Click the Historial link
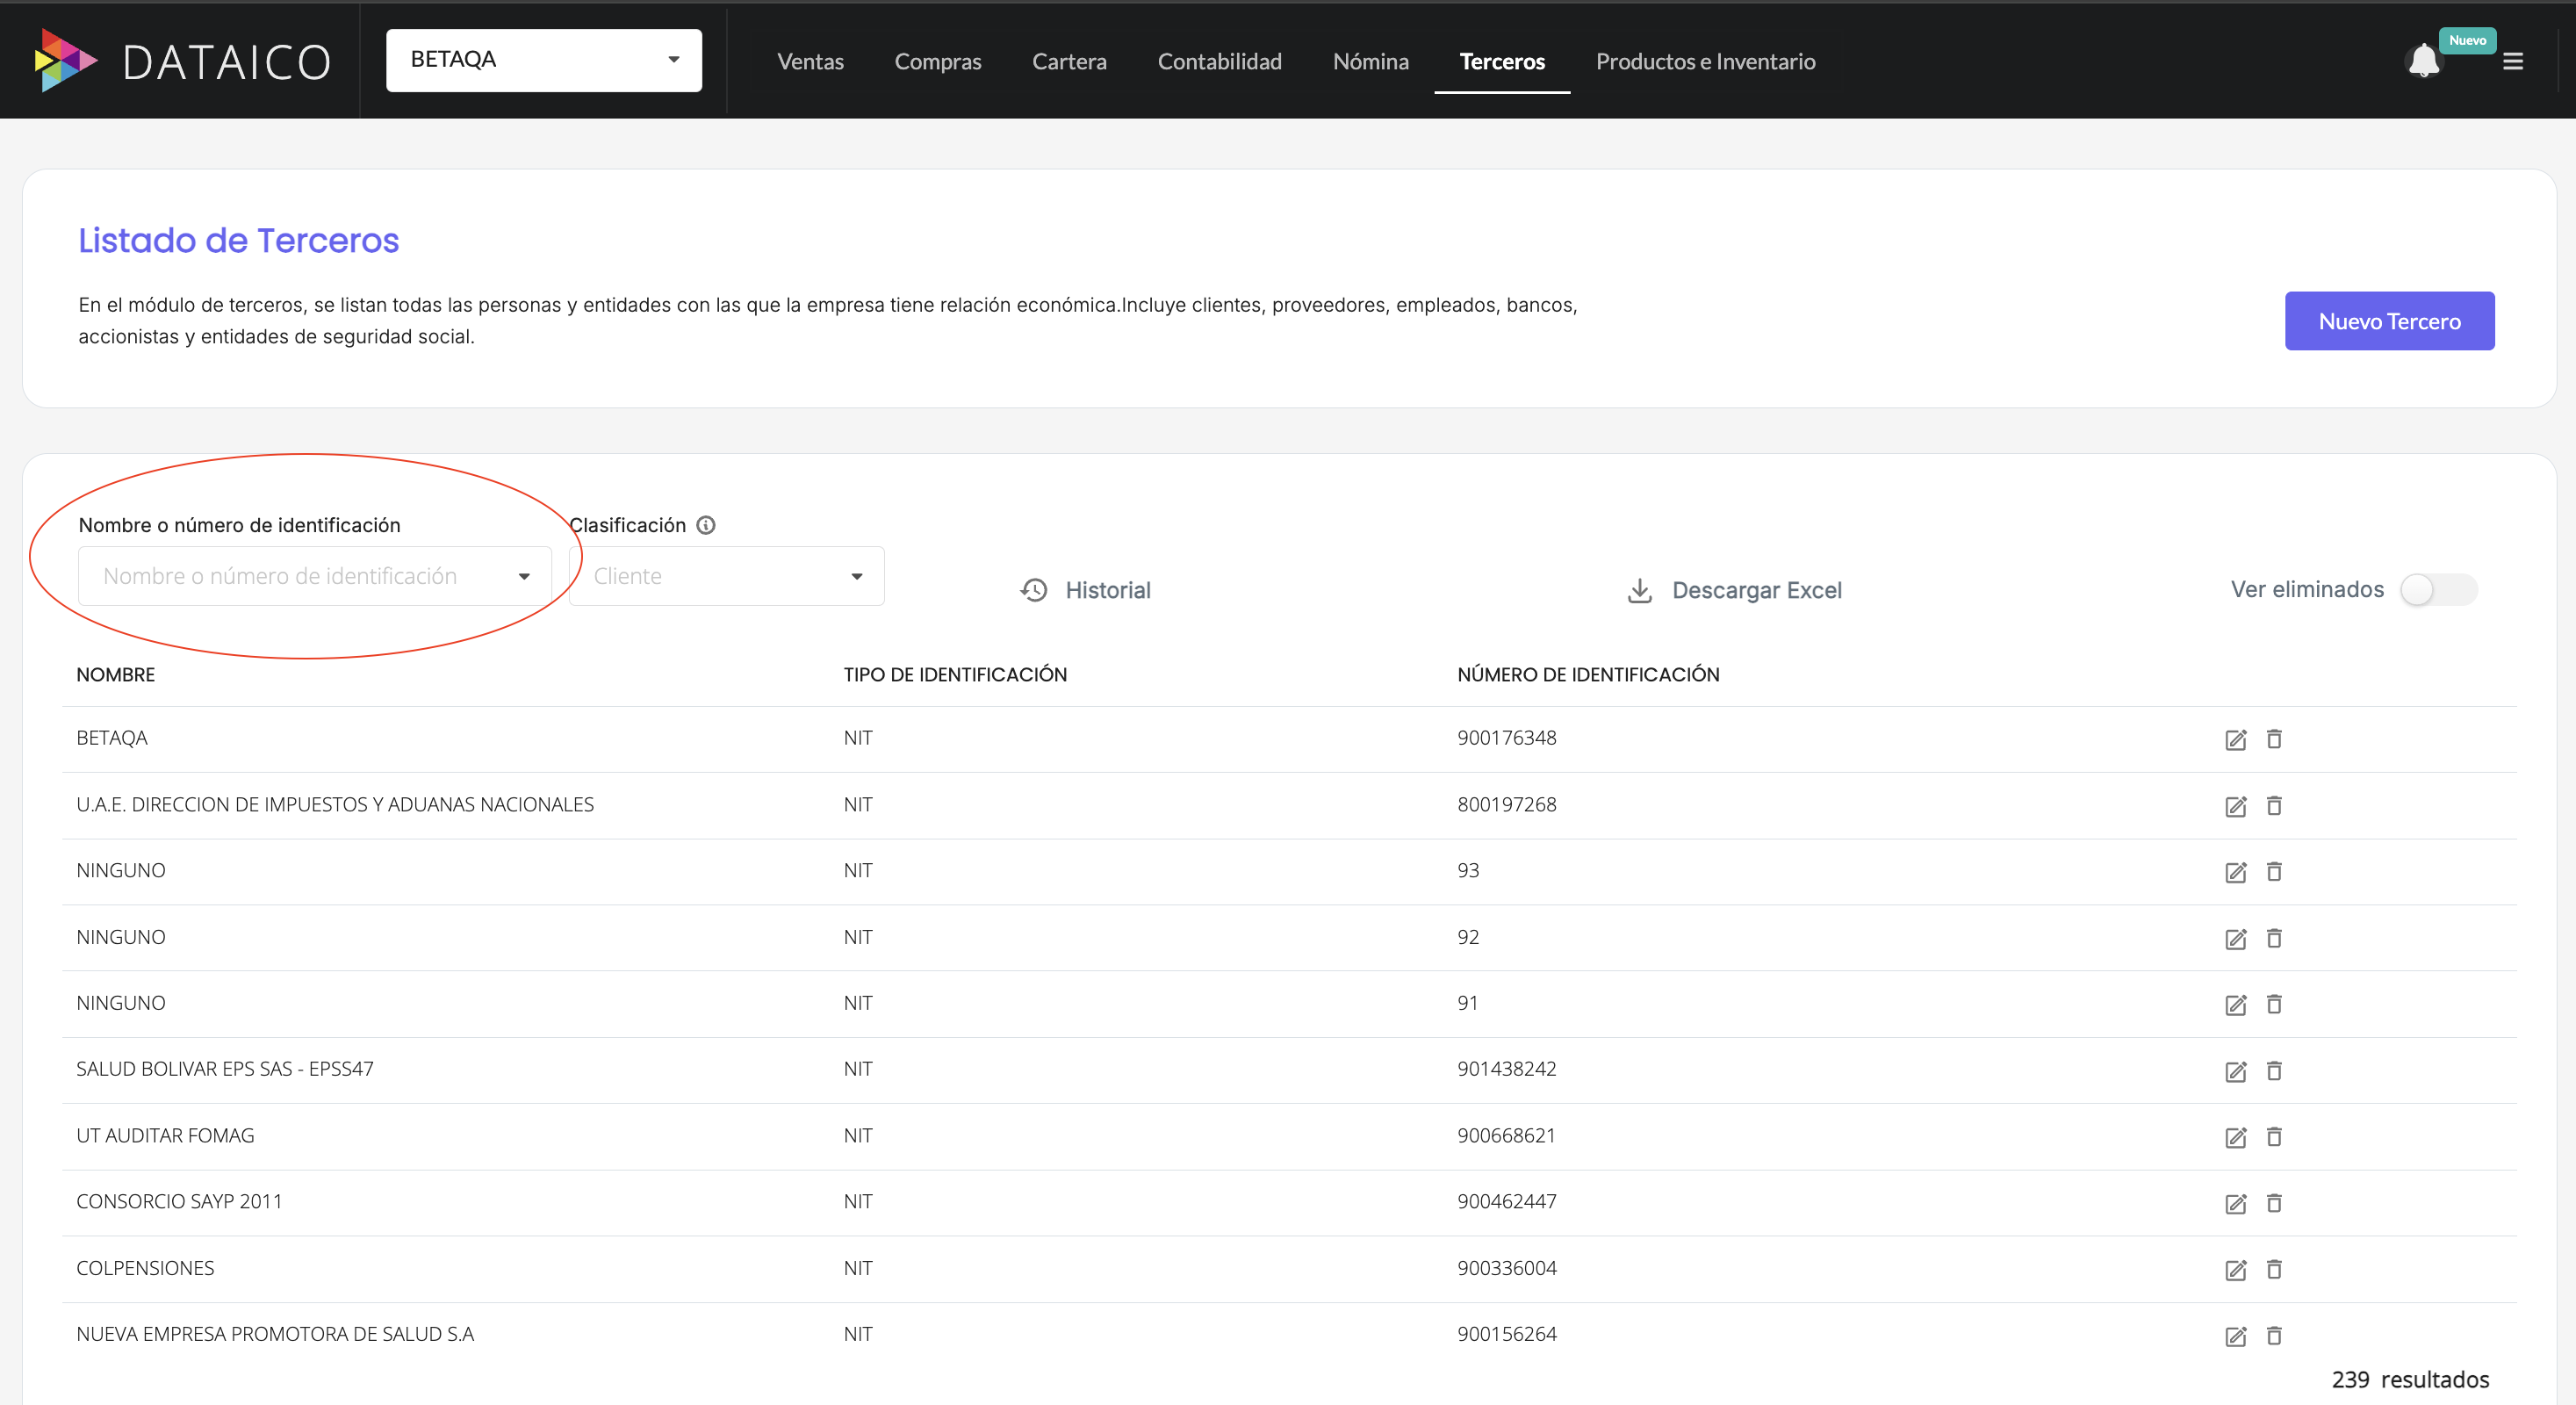2576x1405 pixels. pos(1108,590)
